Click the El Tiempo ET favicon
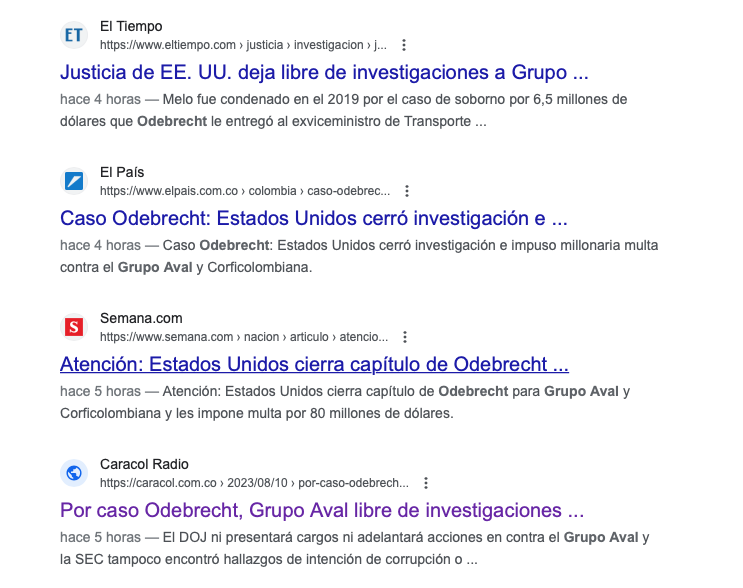 point(74,35)
